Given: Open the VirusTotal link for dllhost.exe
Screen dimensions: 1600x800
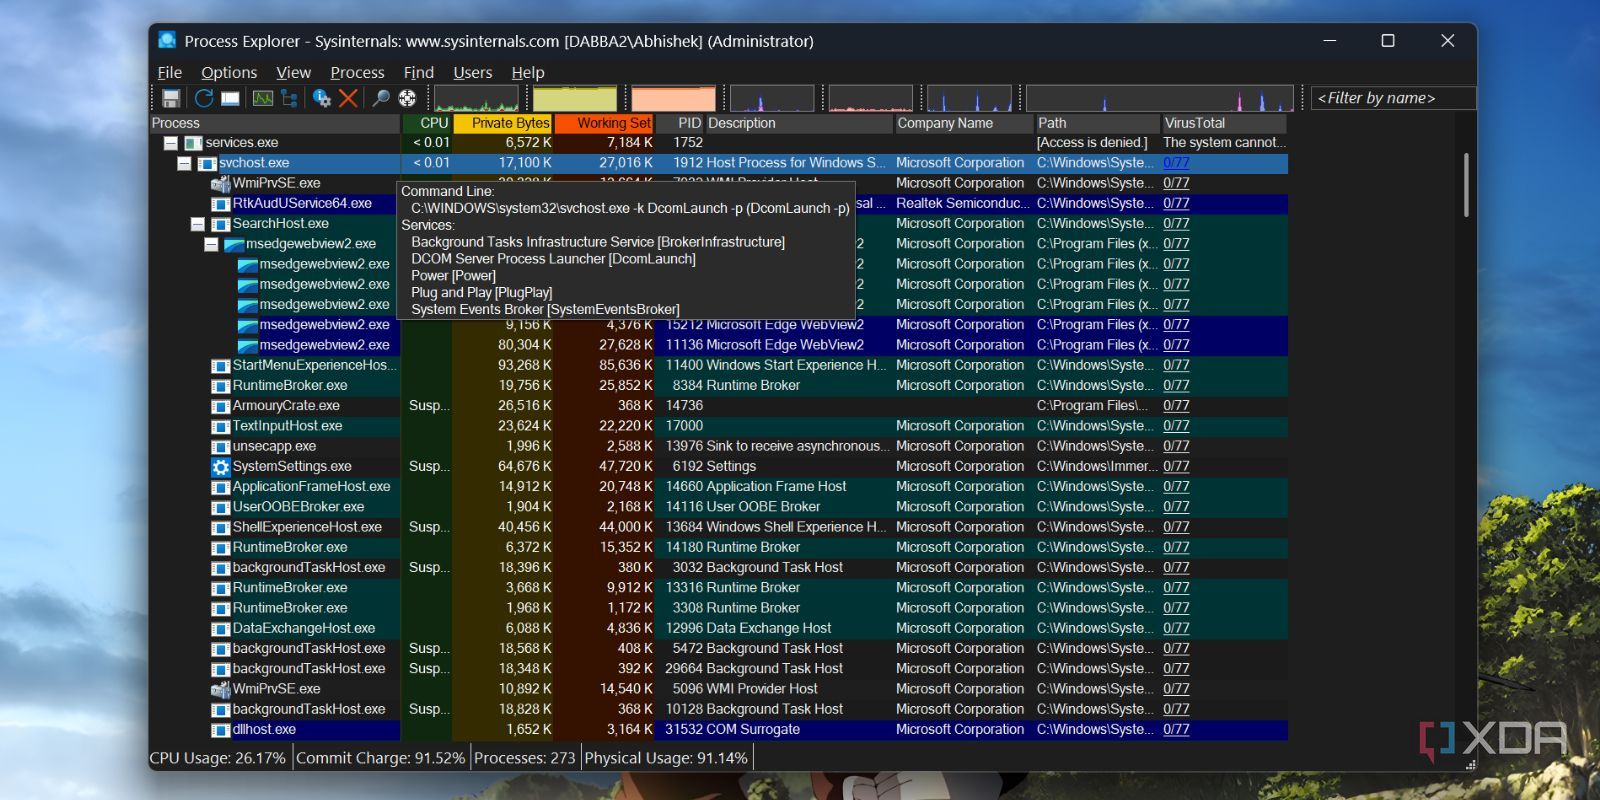Looking at the screenshot, I should click(x=1176, y=730).
